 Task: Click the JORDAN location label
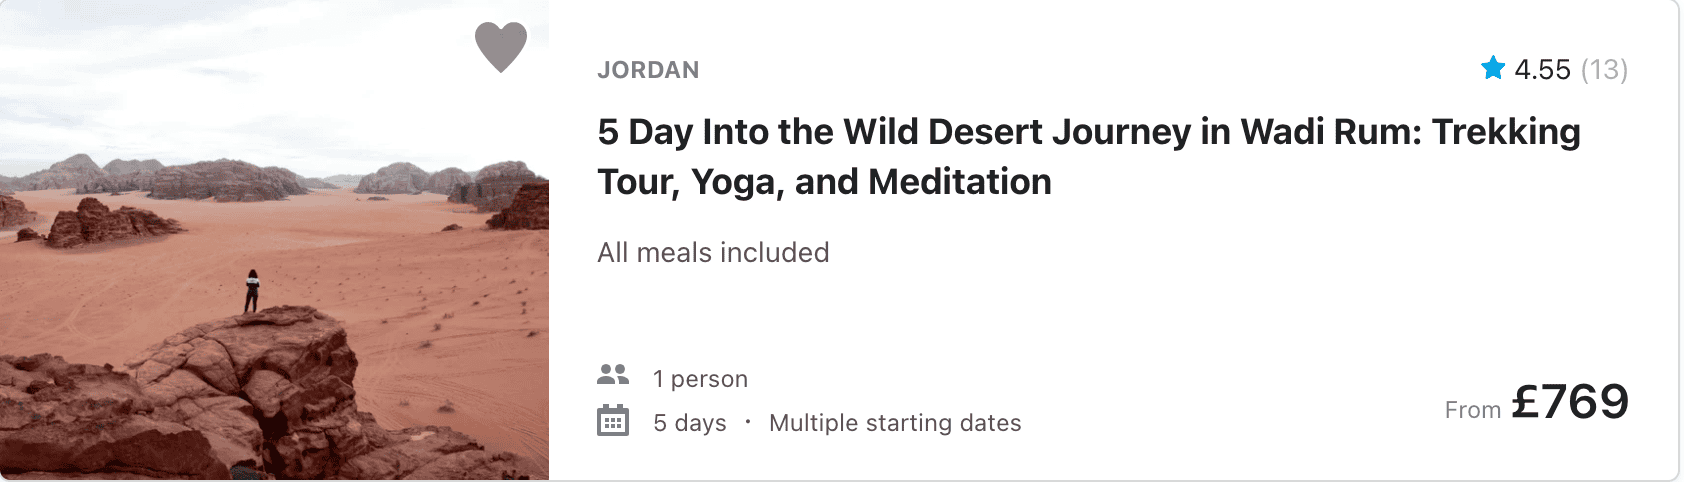tap(648, 70)
